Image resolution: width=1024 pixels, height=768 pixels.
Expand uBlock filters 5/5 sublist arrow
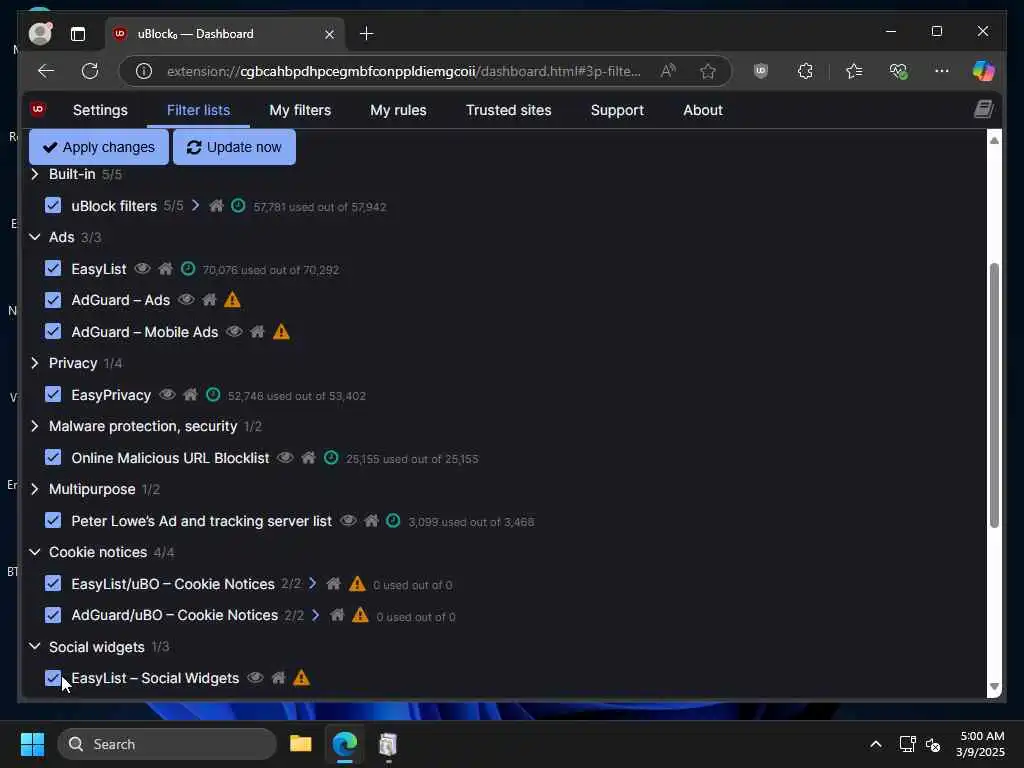coord(195,206)
